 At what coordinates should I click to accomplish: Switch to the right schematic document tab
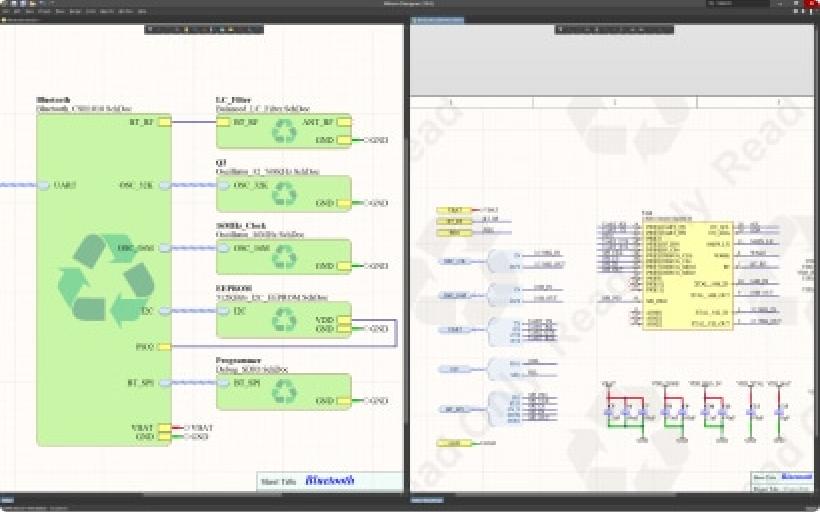(438, 20)
